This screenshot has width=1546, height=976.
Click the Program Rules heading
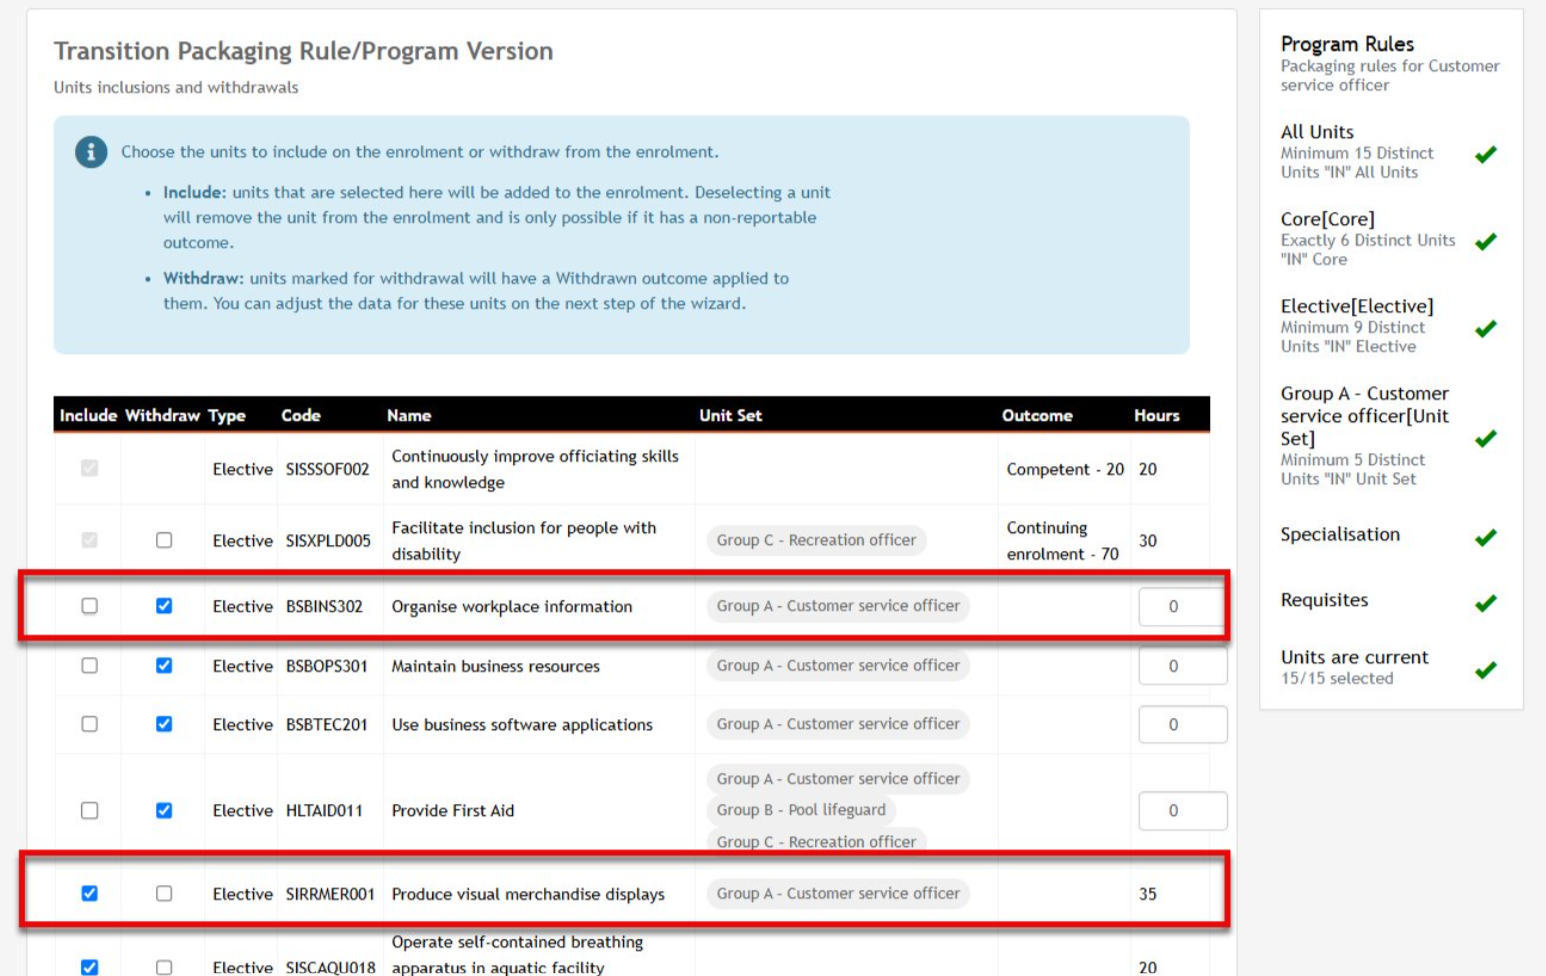(x=1347, y=44)
